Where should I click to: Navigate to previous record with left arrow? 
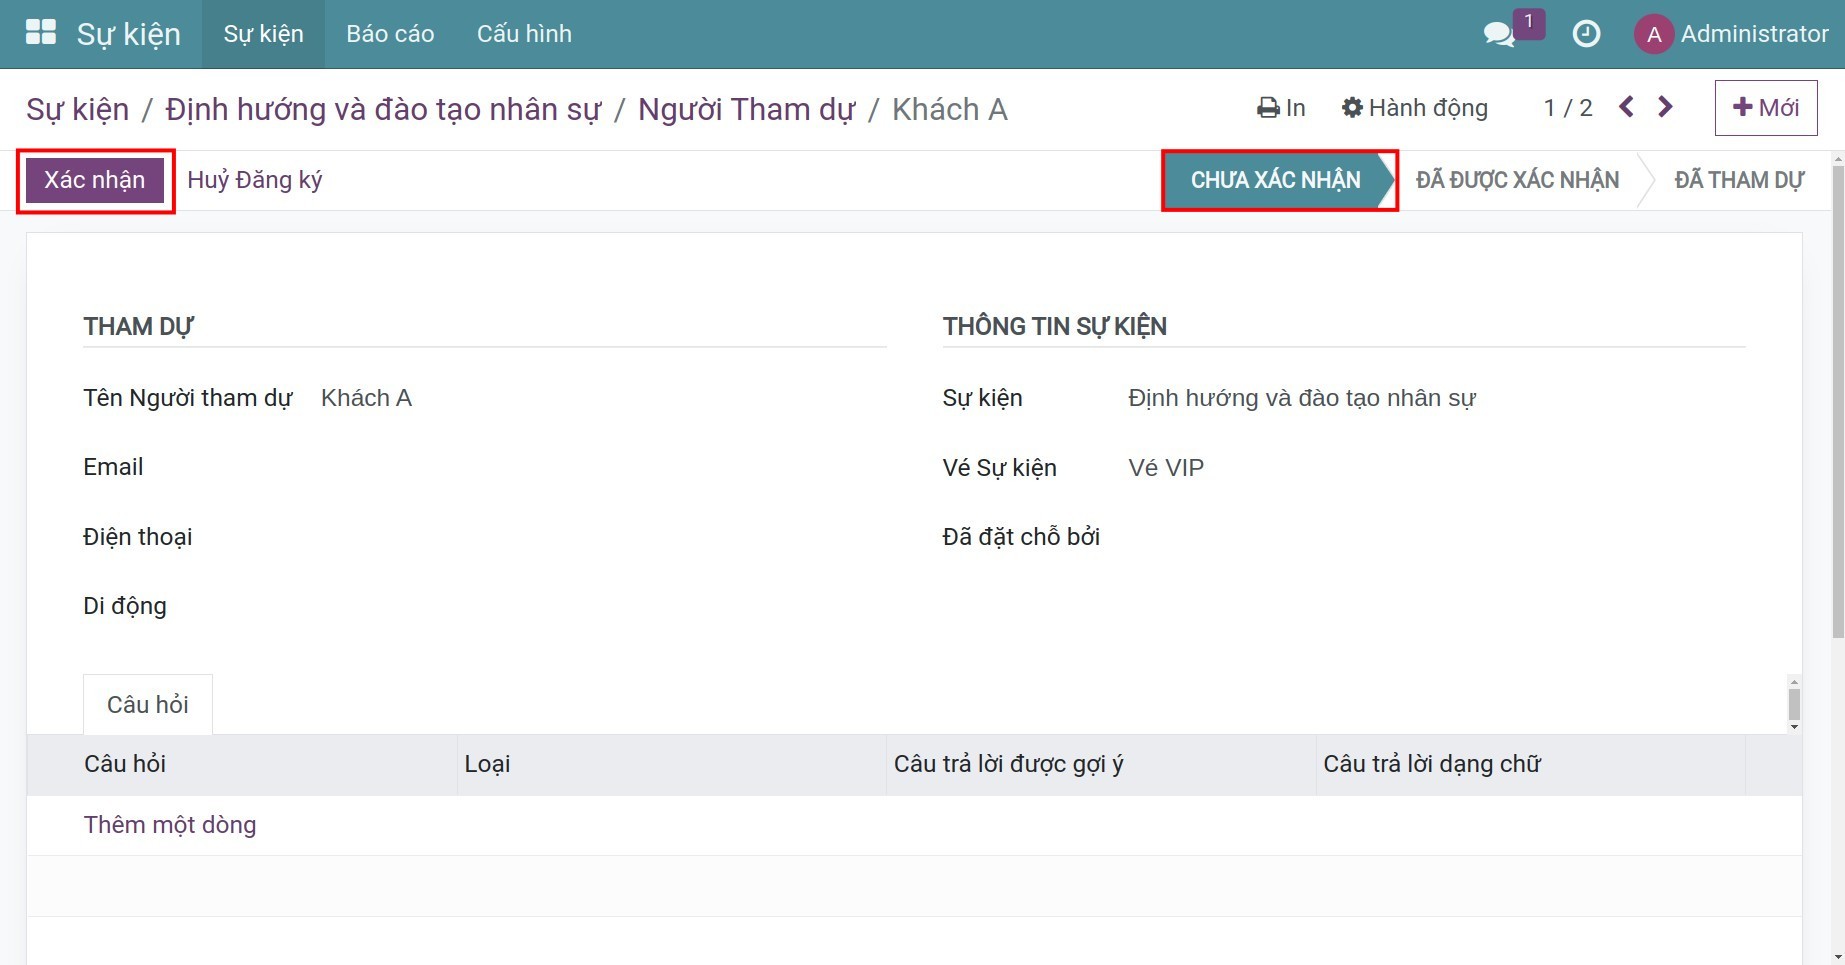pyautogui.click(x=1625, y=105)
